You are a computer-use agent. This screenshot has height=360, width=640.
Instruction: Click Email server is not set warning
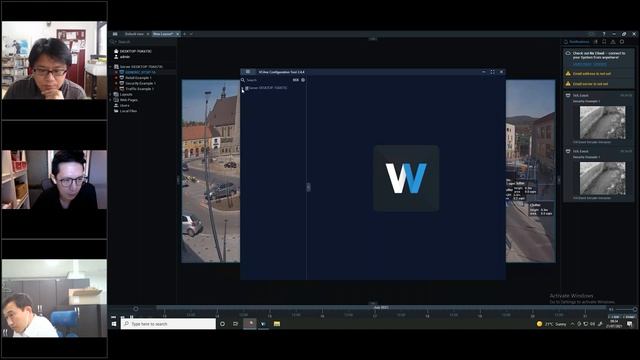599,84
